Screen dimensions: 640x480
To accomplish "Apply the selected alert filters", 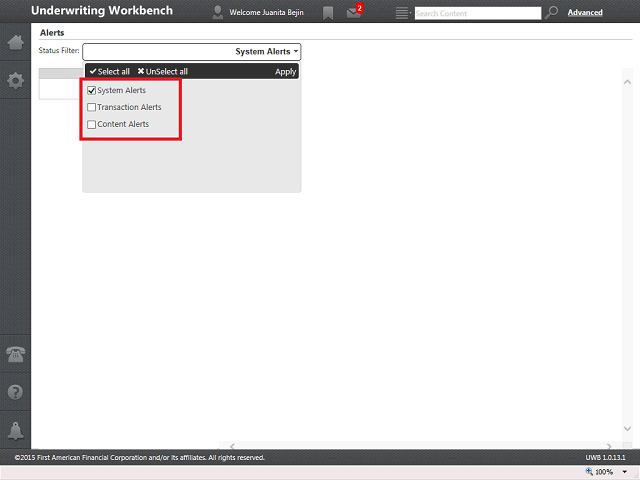I will coord(285,72).
